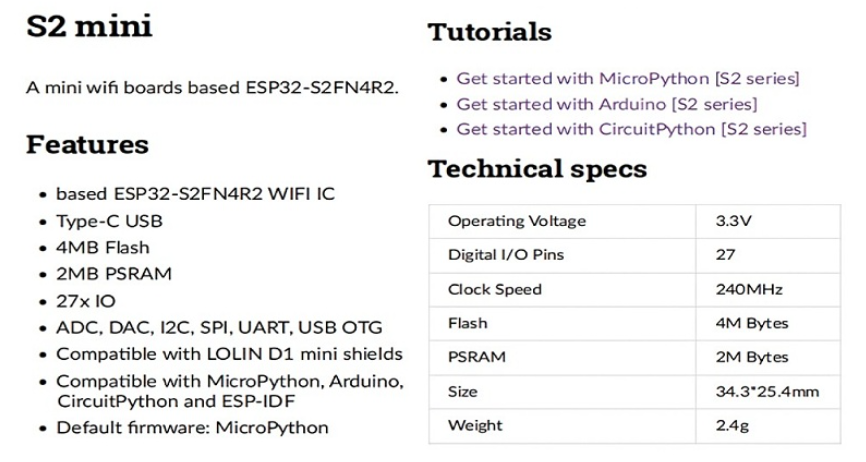Viewport: 866px width, 462px height.
Task: Select the 3.3V value cell
Action: [x=768, y=221]
